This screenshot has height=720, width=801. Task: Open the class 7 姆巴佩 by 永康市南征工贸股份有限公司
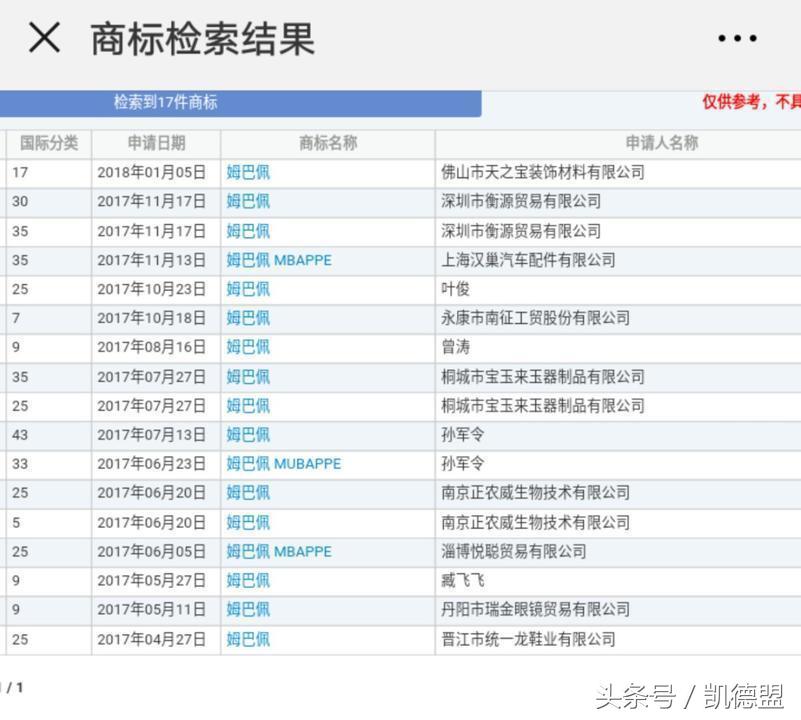[x=248, y=318]
